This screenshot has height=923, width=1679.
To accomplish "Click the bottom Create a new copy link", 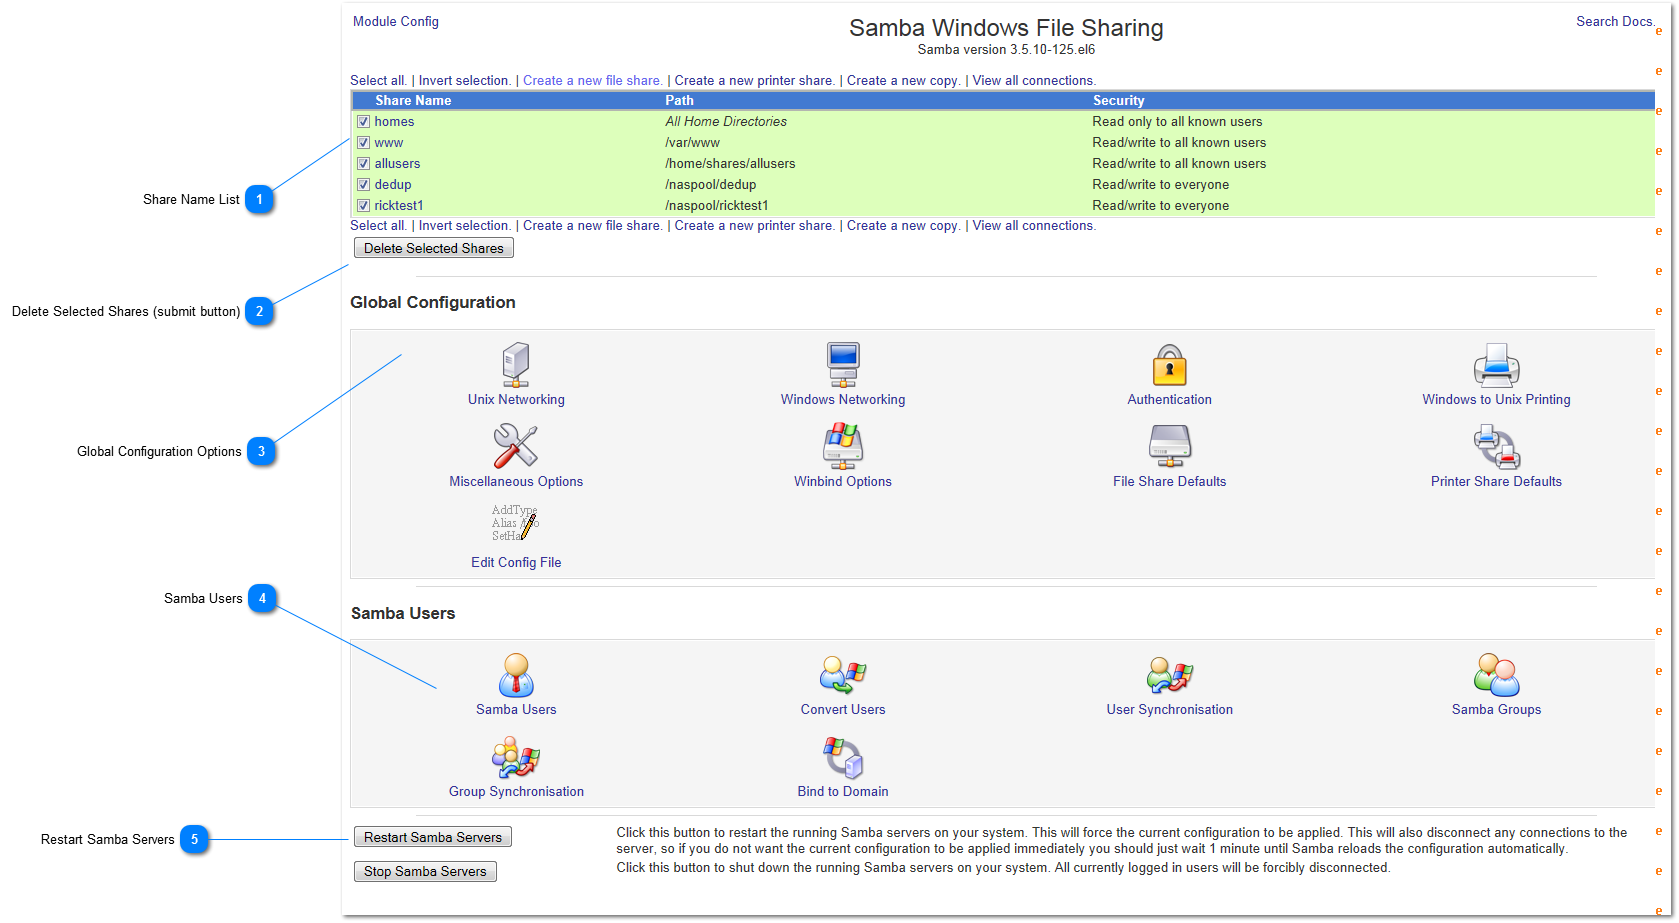I will [x=903, y=225].
